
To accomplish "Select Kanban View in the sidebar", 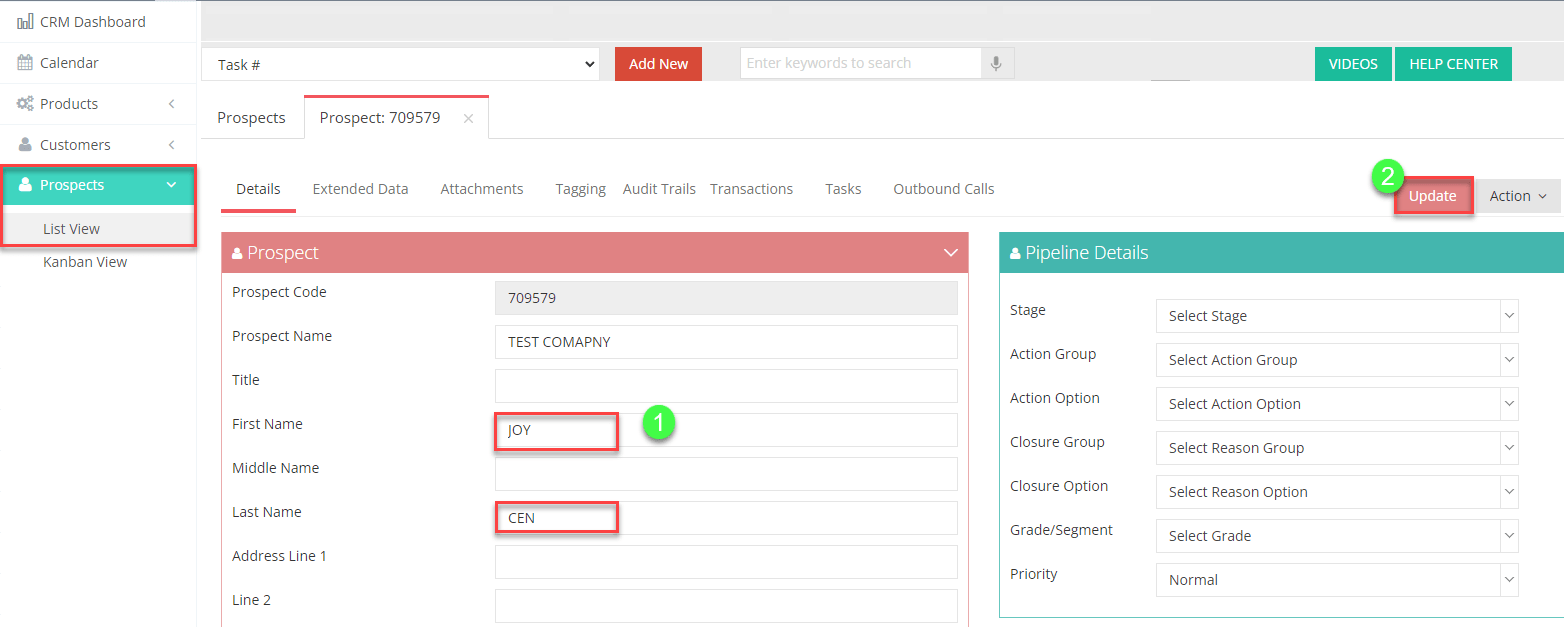I will coord(85,262).
